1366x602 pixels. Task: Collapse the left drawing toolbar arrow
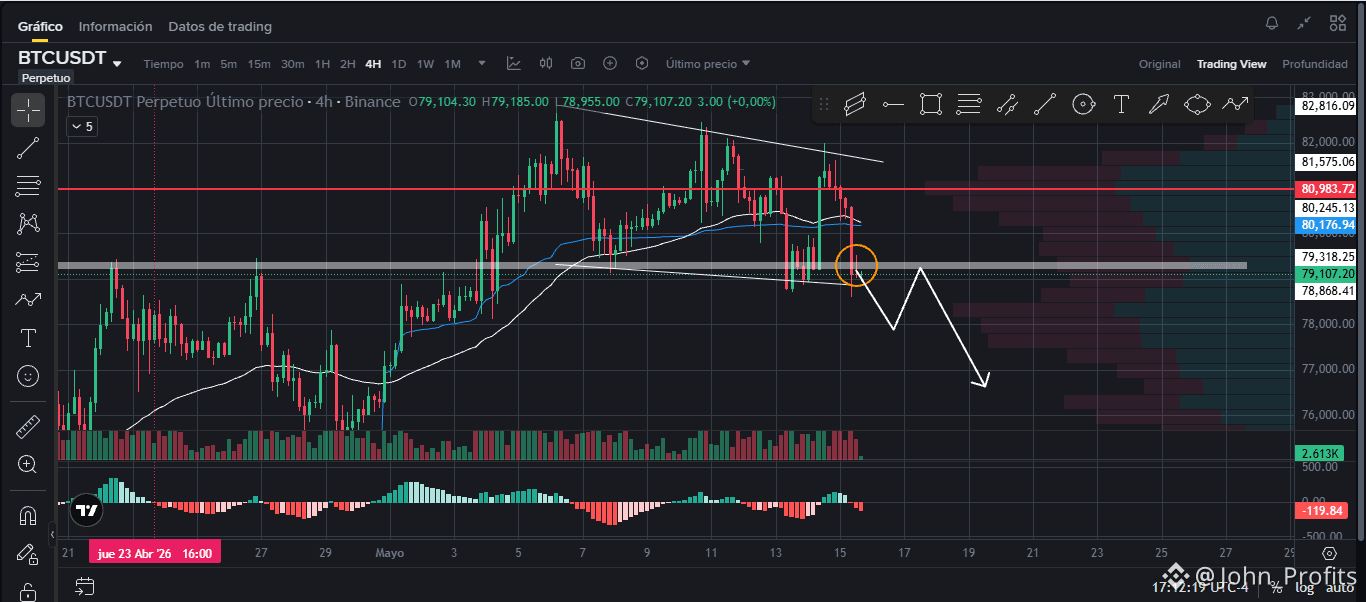(x=52, y=537)
